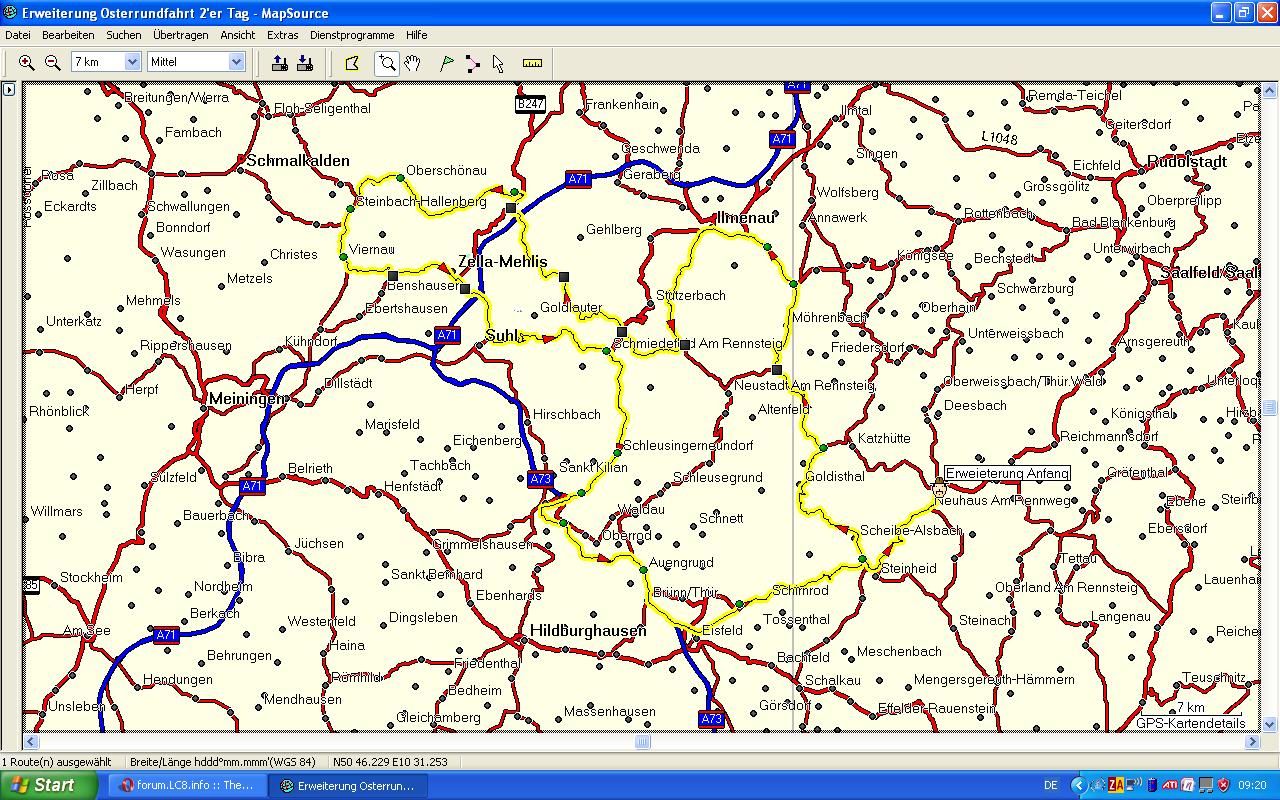Open the 7 km map scale dropdown
The height and width of the screenshot is (800, 1280).
132,62
